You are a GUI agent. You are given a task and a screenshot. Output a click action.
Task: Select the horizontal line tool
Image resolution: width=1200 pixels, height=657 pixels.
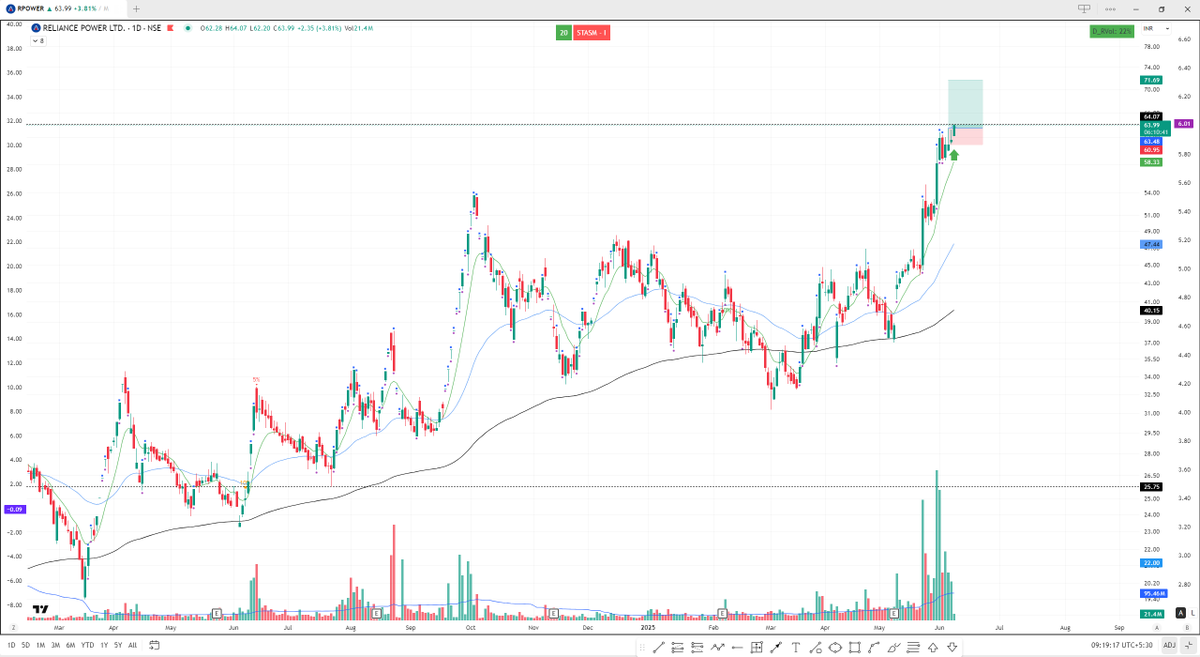[737, 647]
